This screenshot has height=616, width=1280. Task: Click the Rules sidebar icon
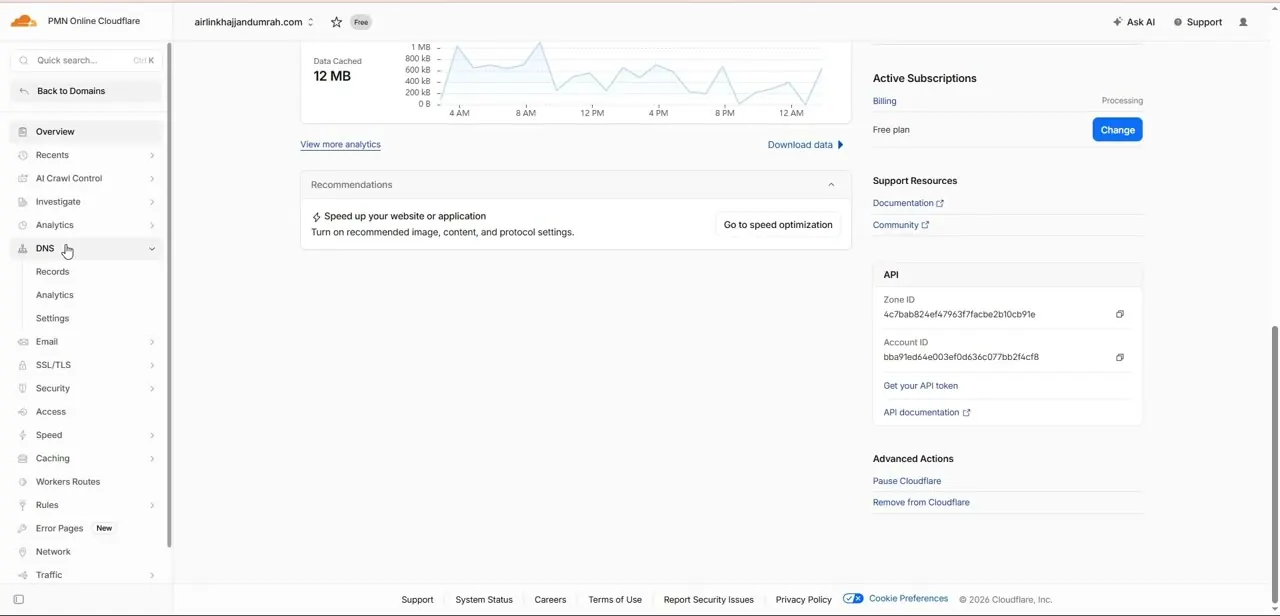coord(22,505)
